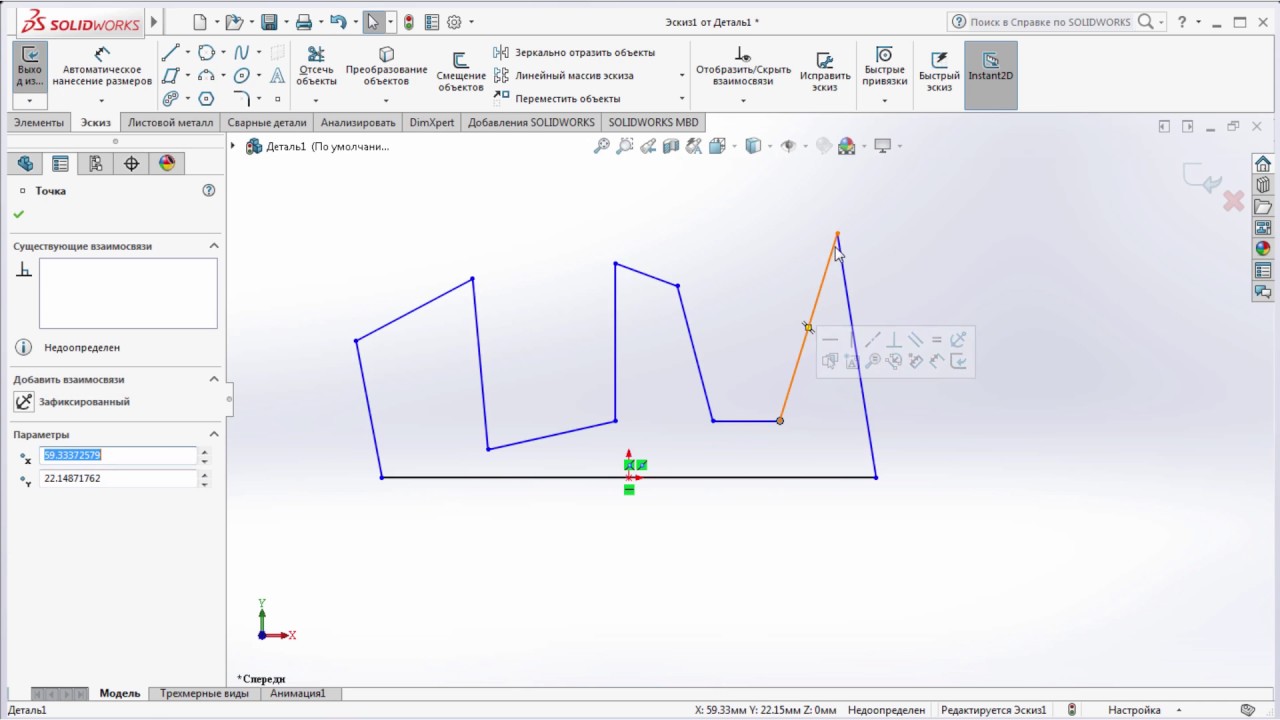Open help for Точка property panel
The image size is (1280, 720).
(209, 190)
